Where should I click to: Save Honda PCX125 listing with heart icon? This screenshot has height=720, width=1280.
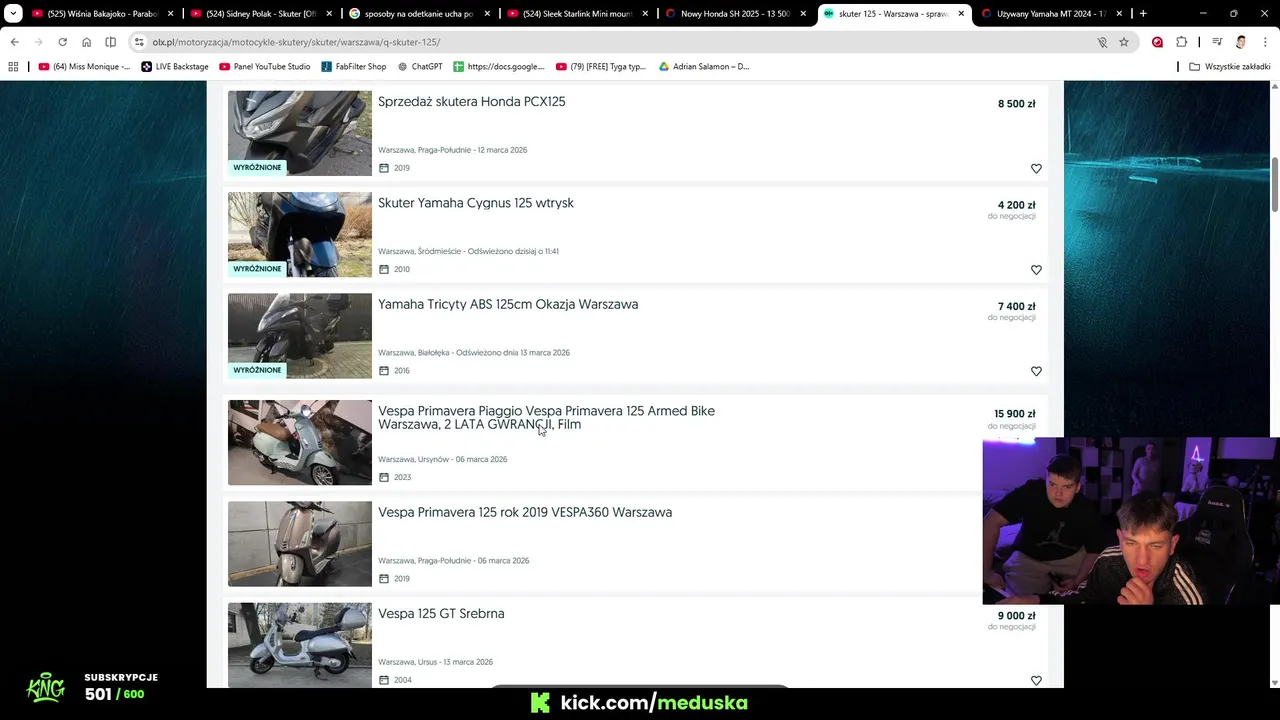tap(1036, 169)
